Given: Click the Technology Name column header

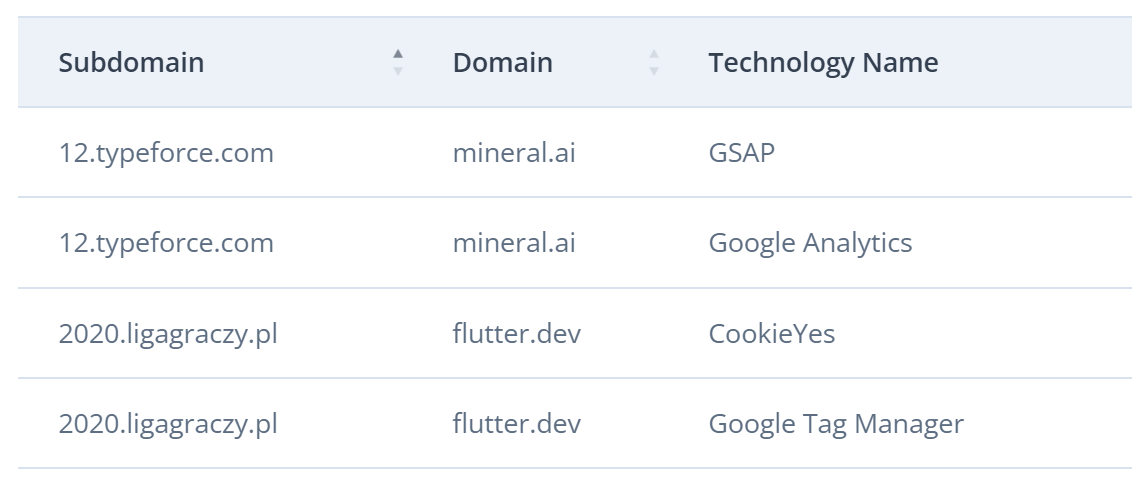Looking at the screenshot, I should 823,63.
